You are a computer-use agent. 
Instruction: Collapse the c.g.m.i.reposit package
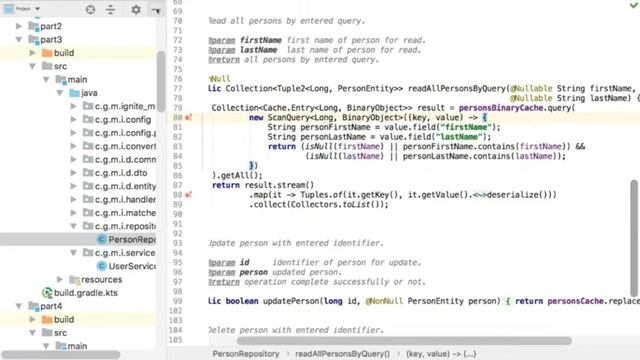[73, 226]
